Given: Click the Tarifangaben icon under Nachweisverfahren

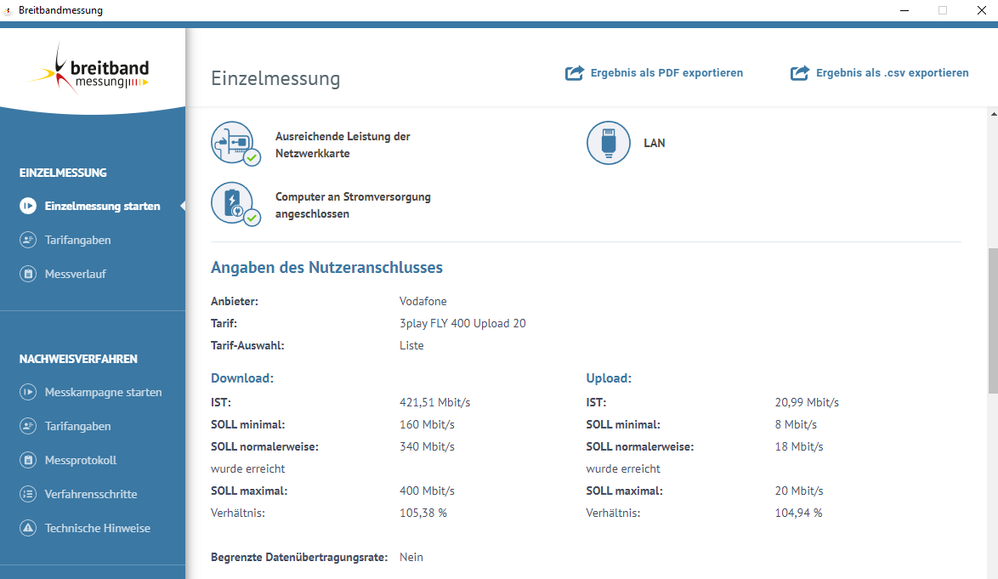Looking at the screenshot, I should point(28,426).
